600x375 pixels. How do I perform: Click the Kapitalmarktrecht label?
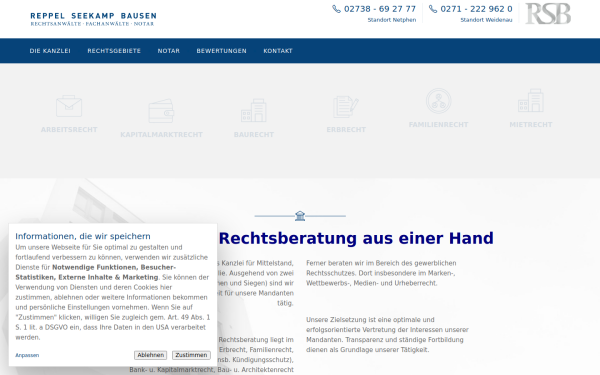coord(161,135)
